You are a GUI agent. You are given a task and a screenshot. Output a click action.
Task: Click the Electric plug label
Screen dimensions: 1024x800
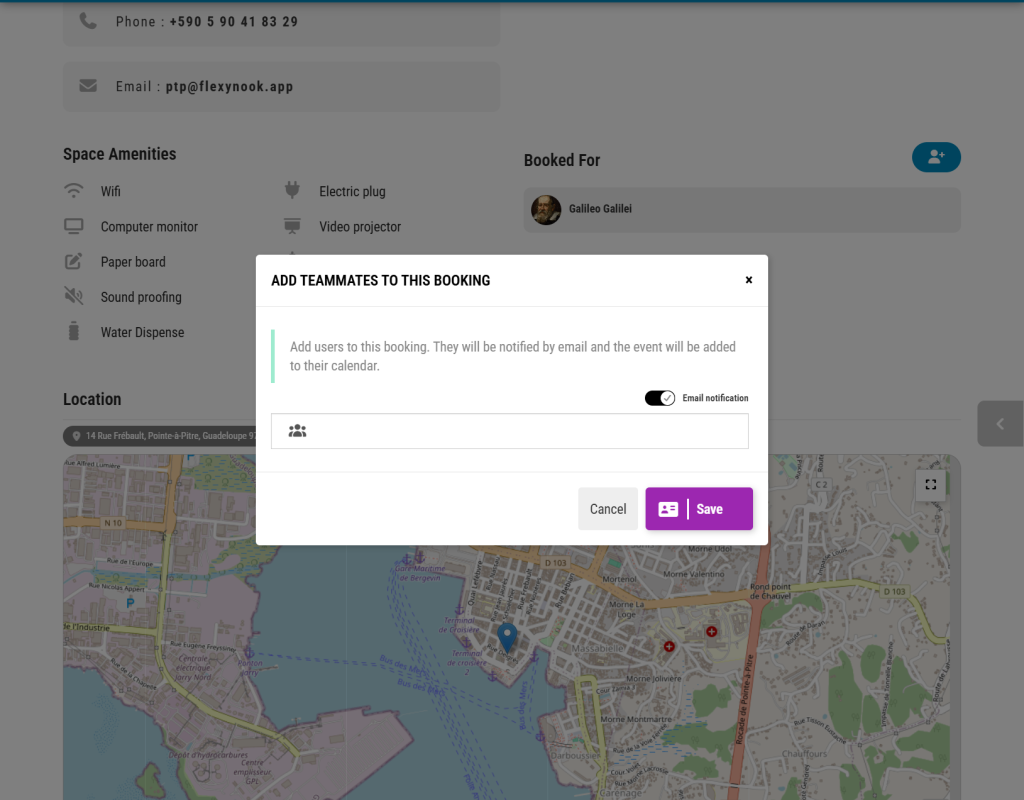point(352,191)
